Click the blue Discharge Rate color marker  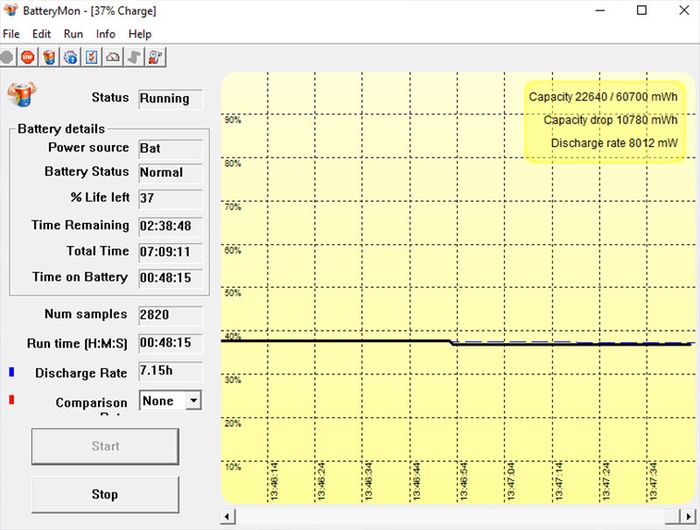[x=12, y=372]
